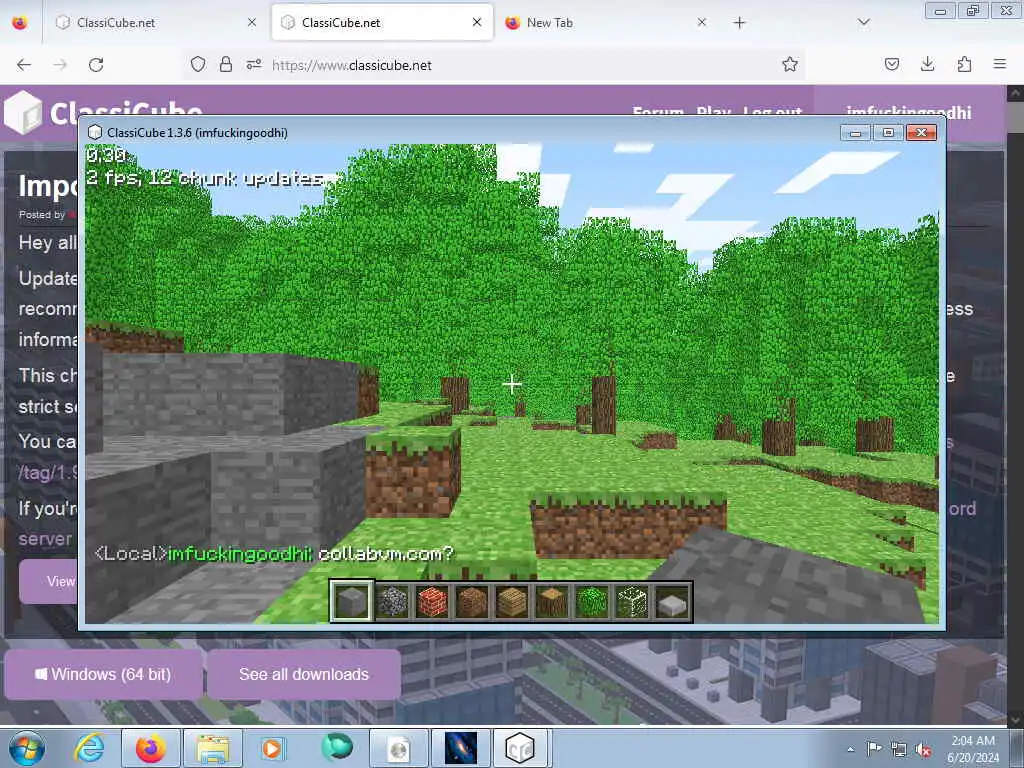Viewport: 1024px width, 768px height.
Task: Select the leaves block in the hotbar
Action: click(x=592, y=601)
